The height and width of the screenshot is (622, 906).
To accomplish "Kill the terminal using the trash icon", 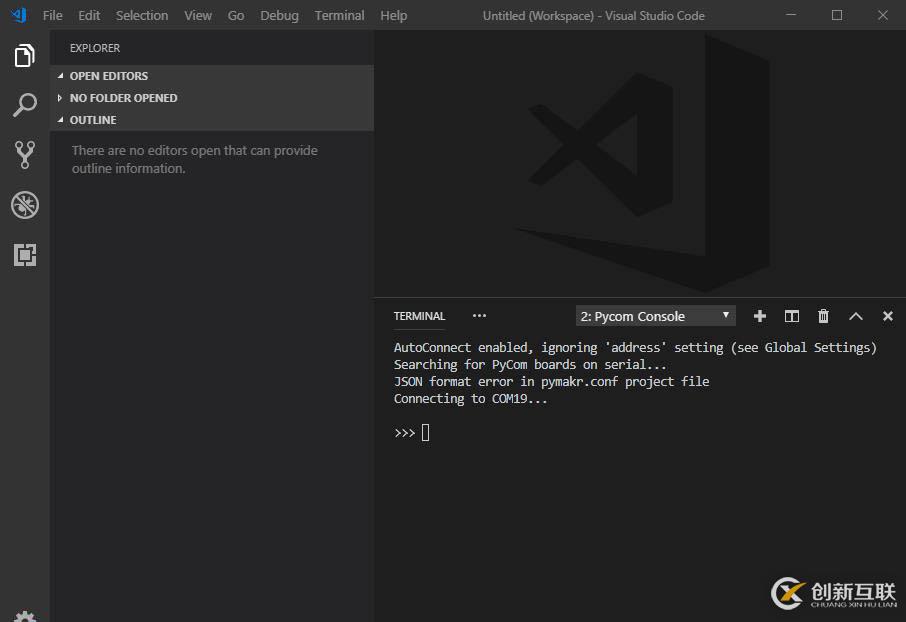I will (x=823, y=315).
